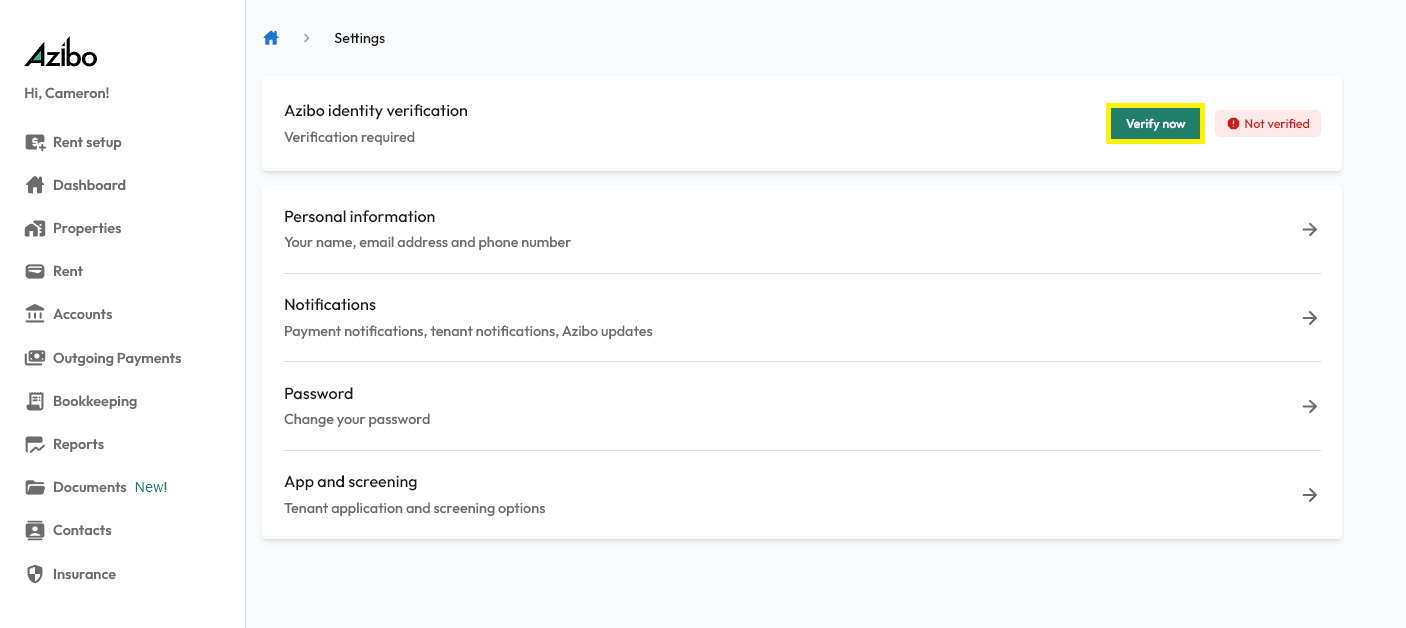Click 'Your name, email address and phone number'
The width and height of the screenshot is (1406, 628).
pos(427,242)
